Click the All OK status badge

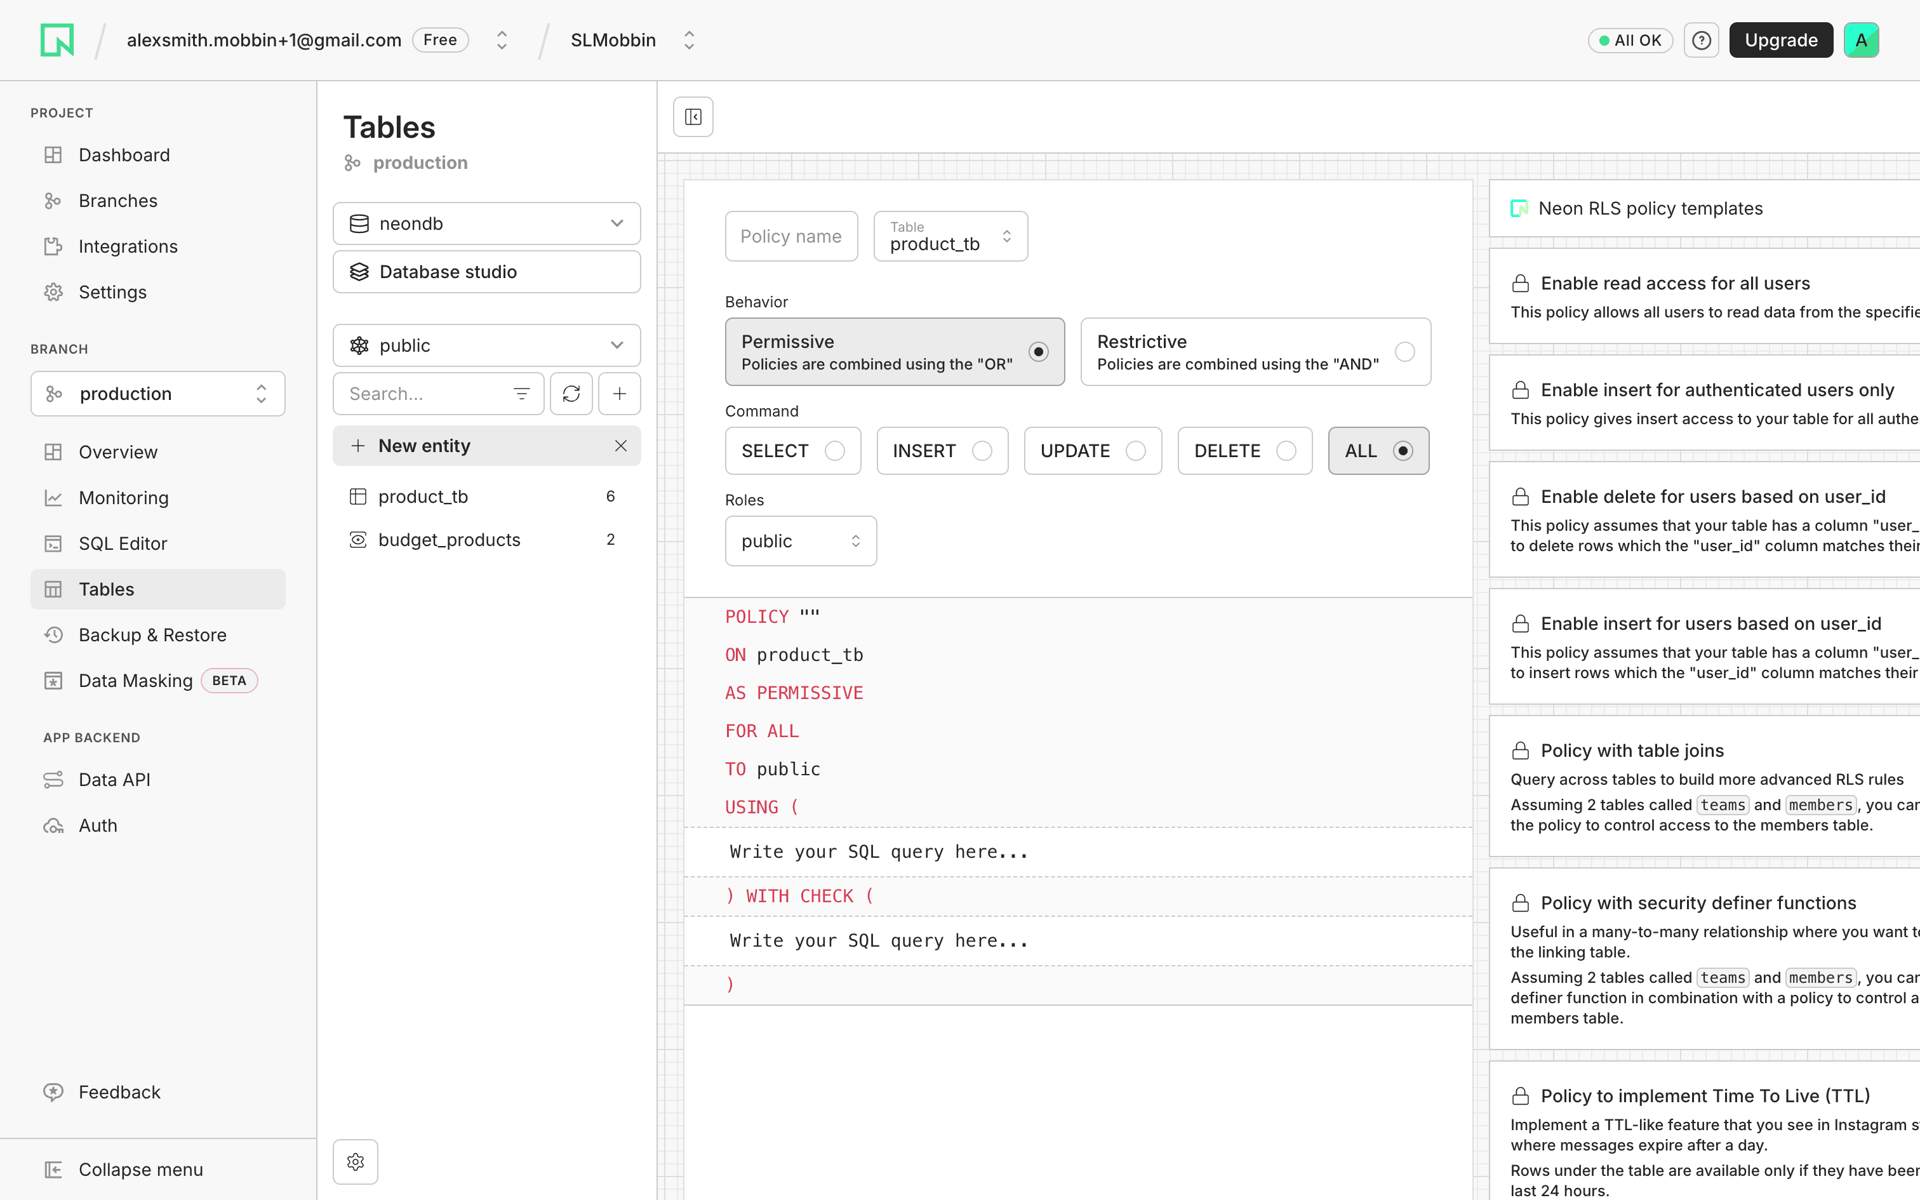point(1630,40)
